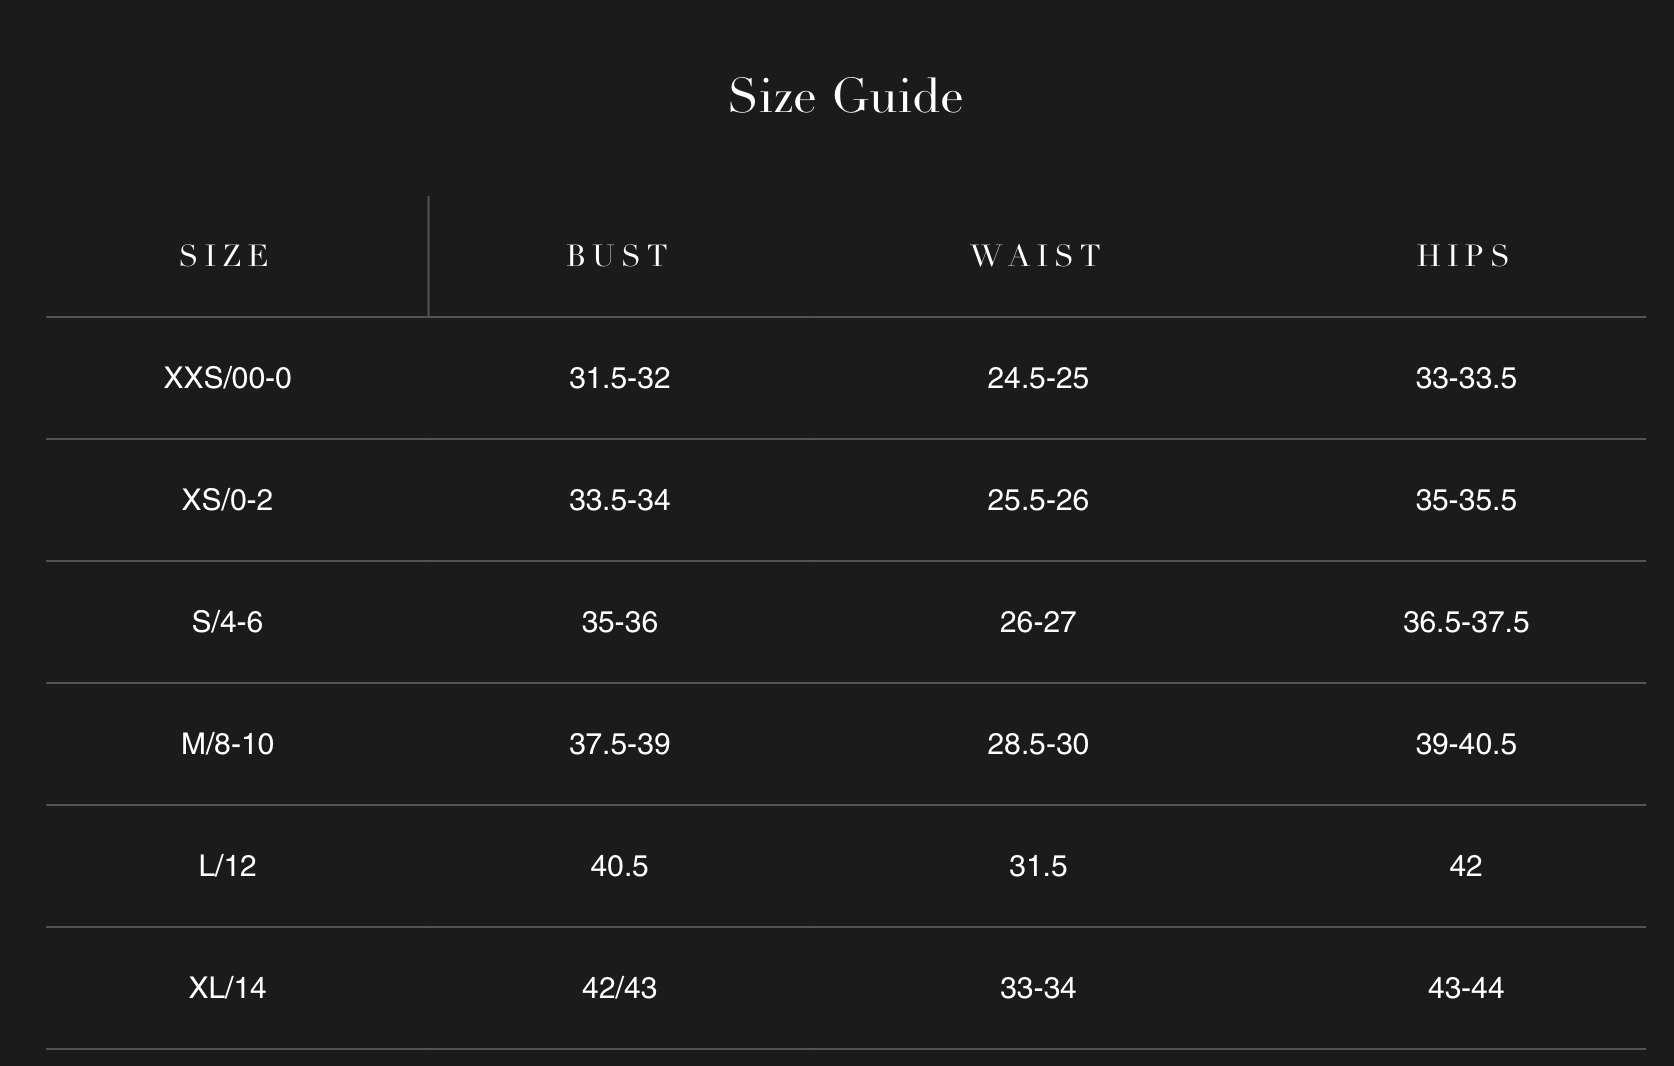Click bust measurement 37.5-39
The width and height of the screenshot is (1674, 1066).
pos(619,744)
